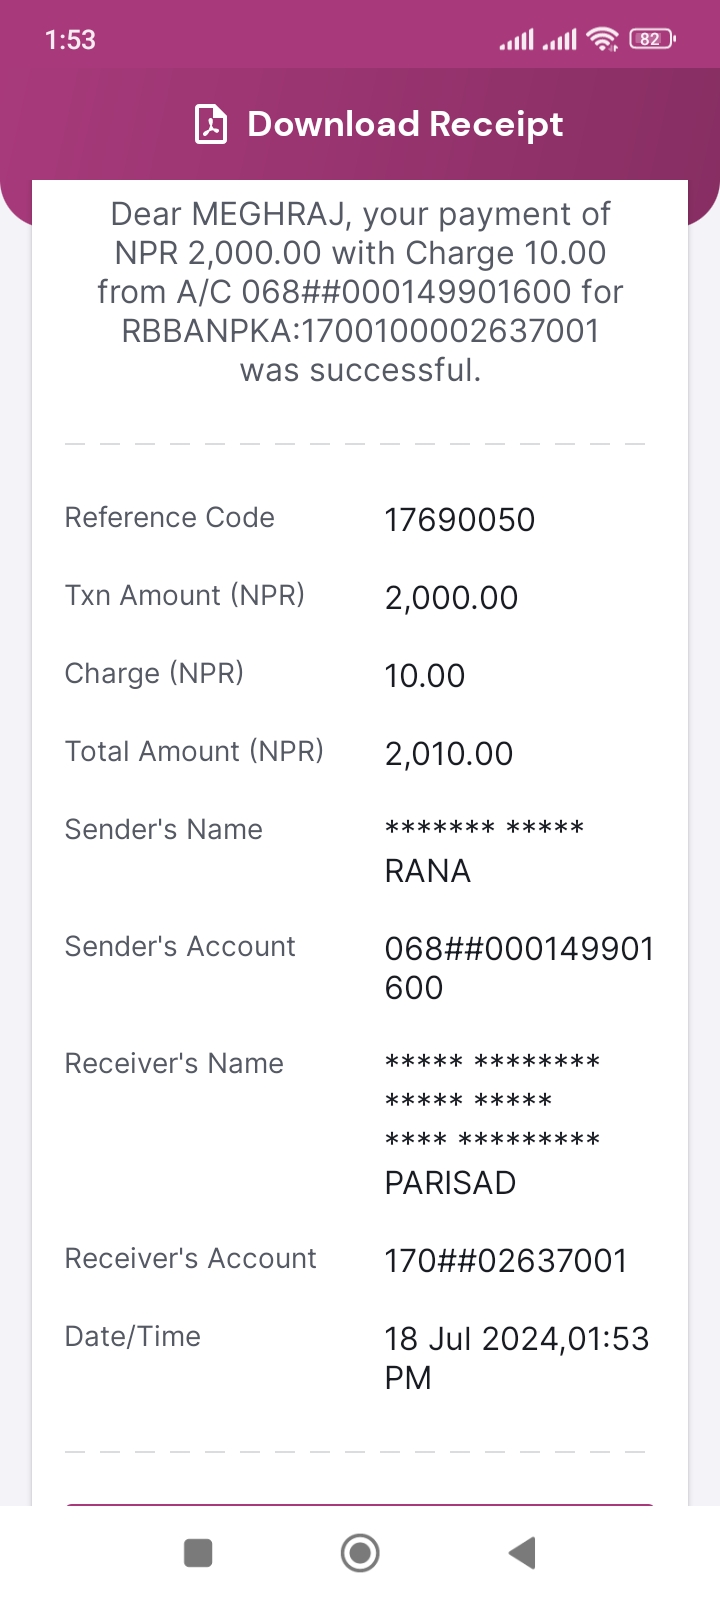
Task: Tap the Android back triangle icon
Action: [522, 1553]
